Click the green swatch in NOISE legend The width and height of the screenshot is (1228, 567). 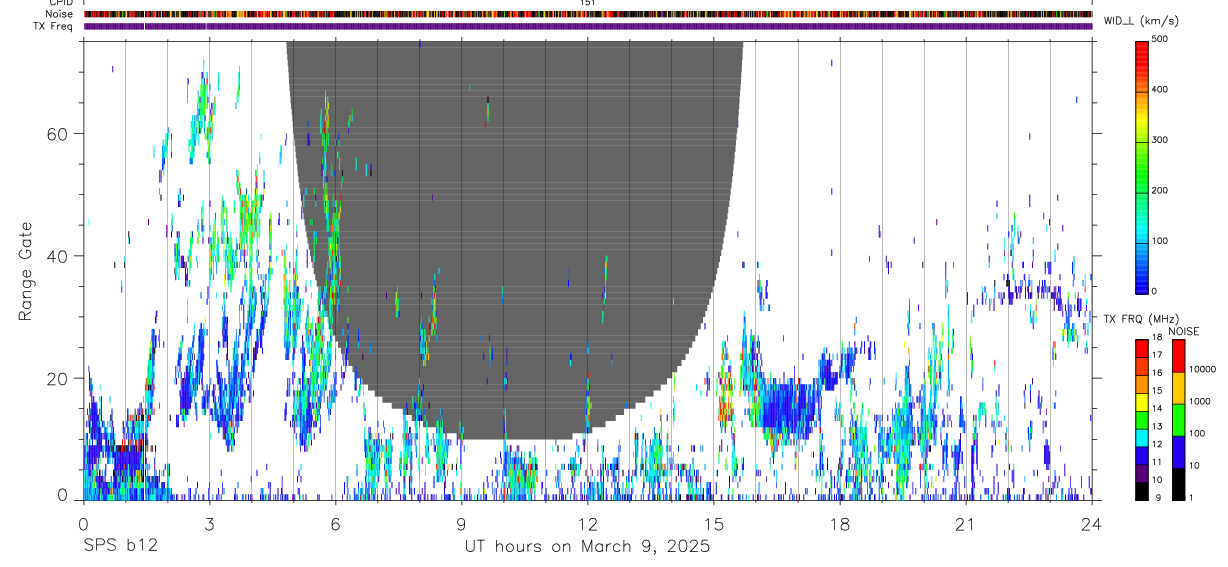pyautogui.click(x=1178, y=420)
